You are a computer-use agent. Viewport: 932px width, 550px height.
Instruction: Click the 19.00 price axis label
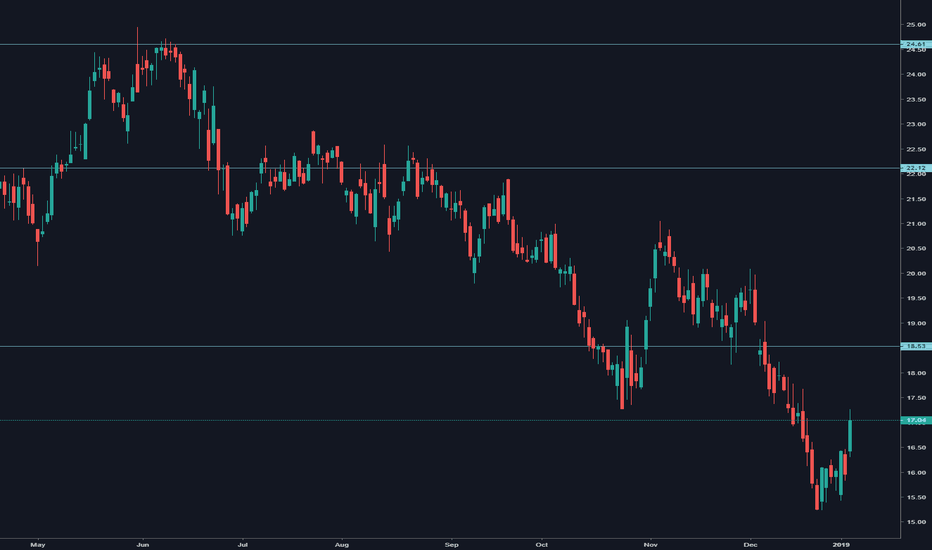click(916, 323)
